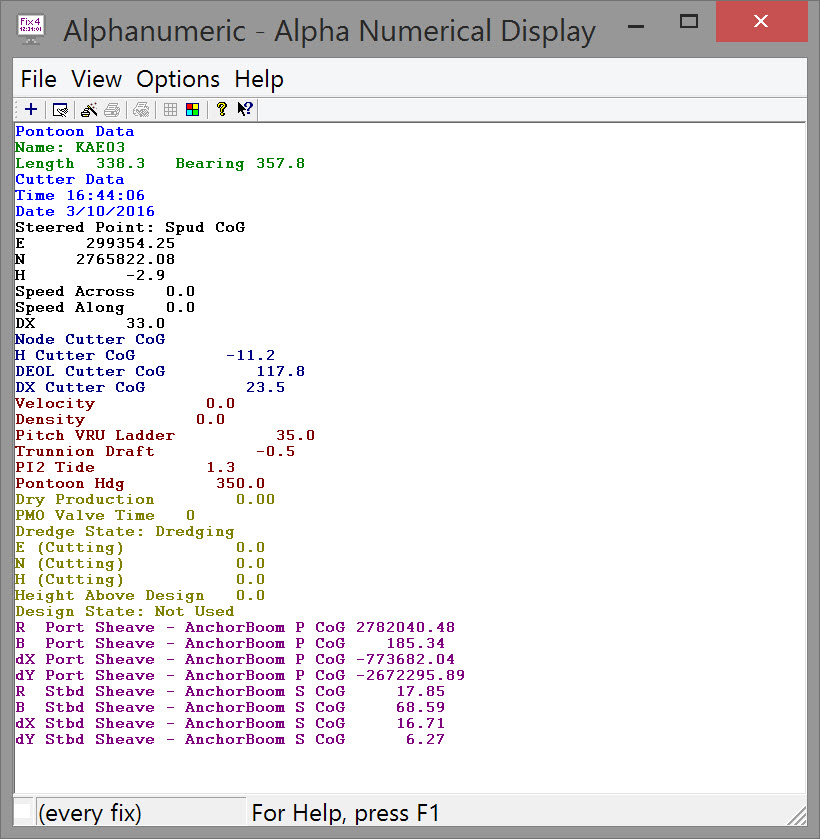Activate the context help arrow icon
Screen dimensions: 820x839
(245, 110)
